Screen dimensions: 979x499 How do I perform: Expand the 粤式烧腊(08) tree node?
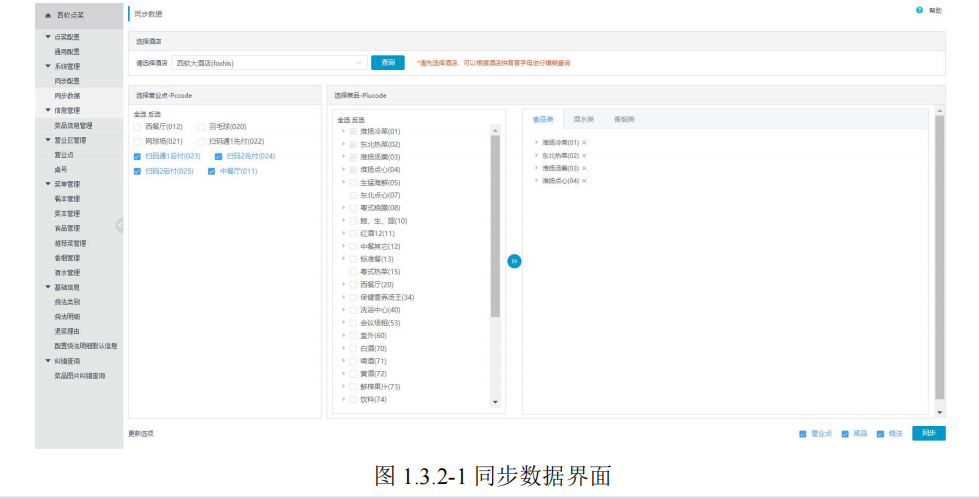point(343,208)
